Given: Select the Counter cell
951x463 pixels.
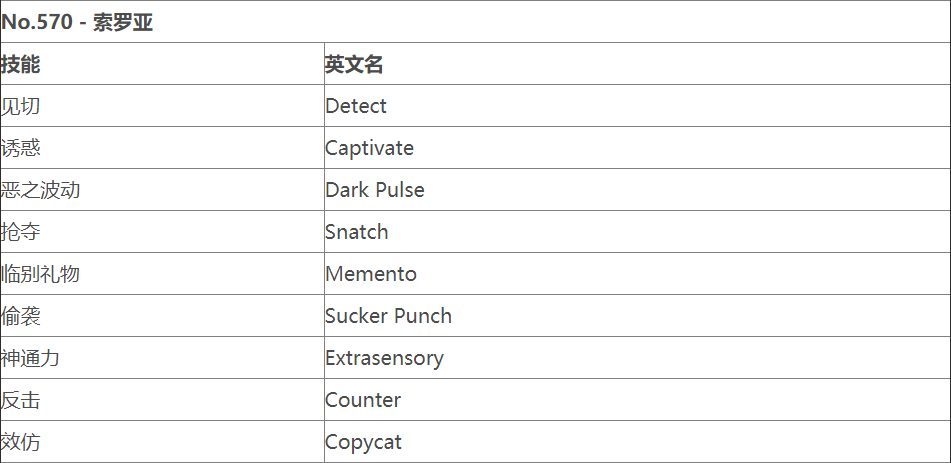Looking at the screenshot, I should (x=363, y=400).
